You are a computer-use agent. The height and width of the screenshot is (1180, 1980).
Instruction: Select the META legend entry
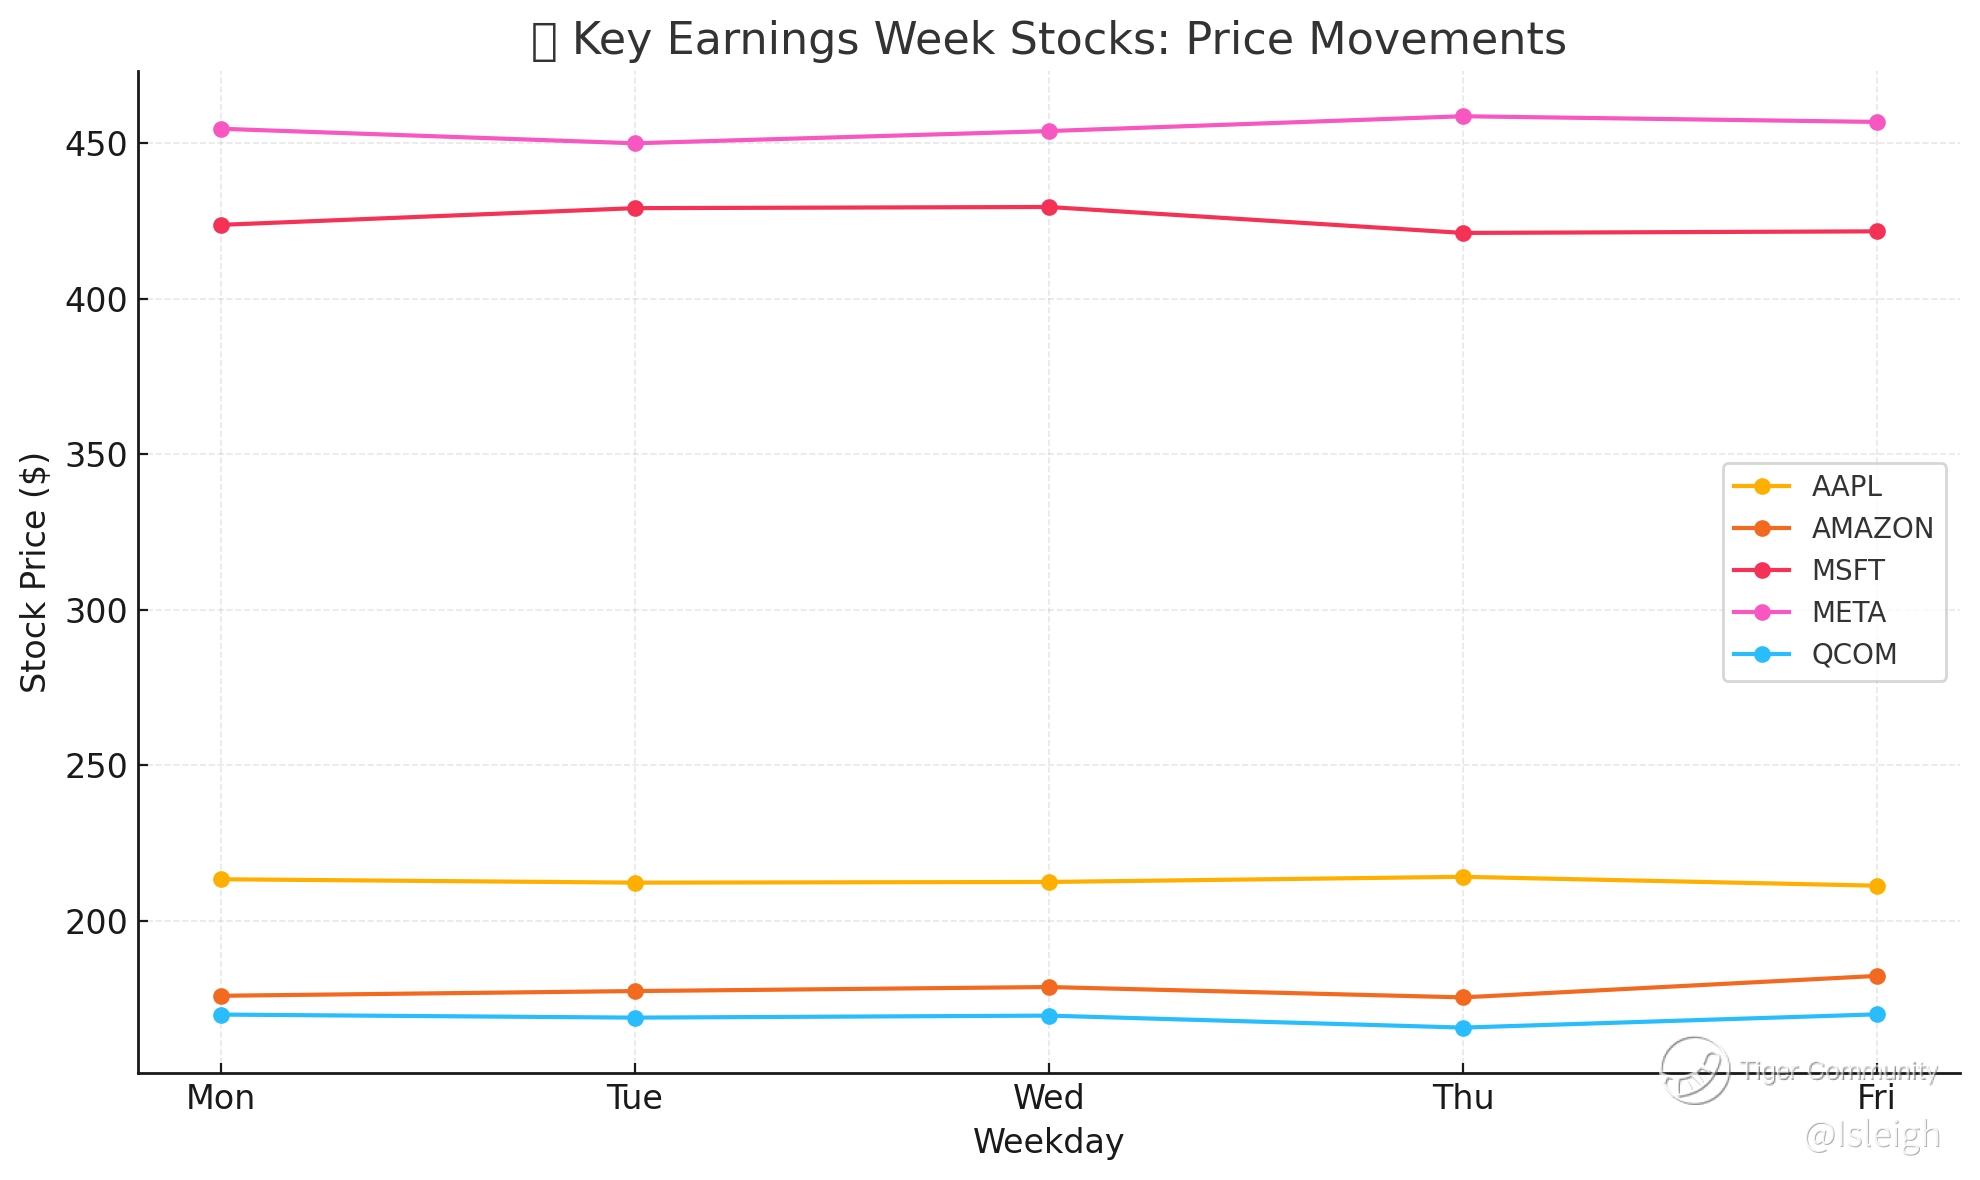tap(1848, 613)
